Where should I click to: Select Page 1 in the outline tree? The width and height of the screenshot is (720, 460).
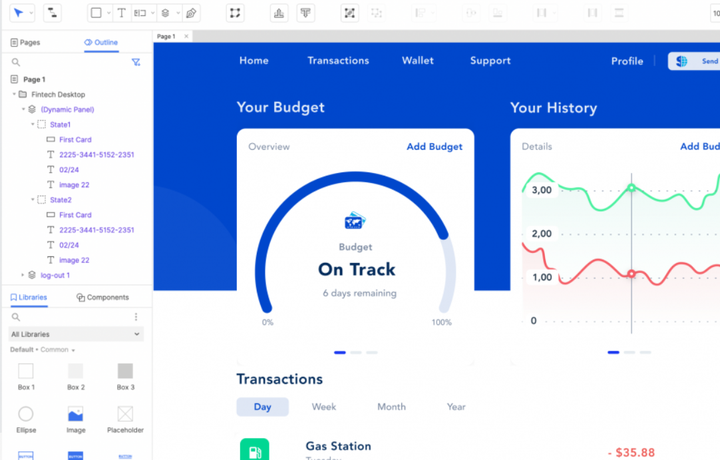point(34,79)
